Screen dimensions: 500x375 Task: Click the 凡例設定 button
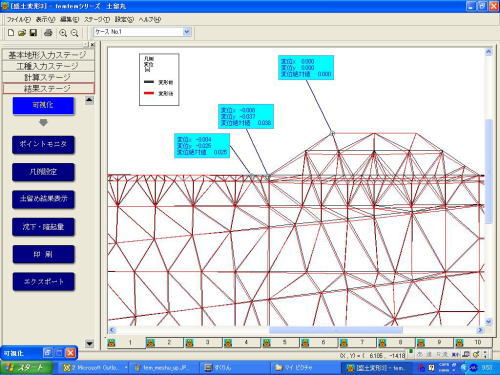point(43,172)
